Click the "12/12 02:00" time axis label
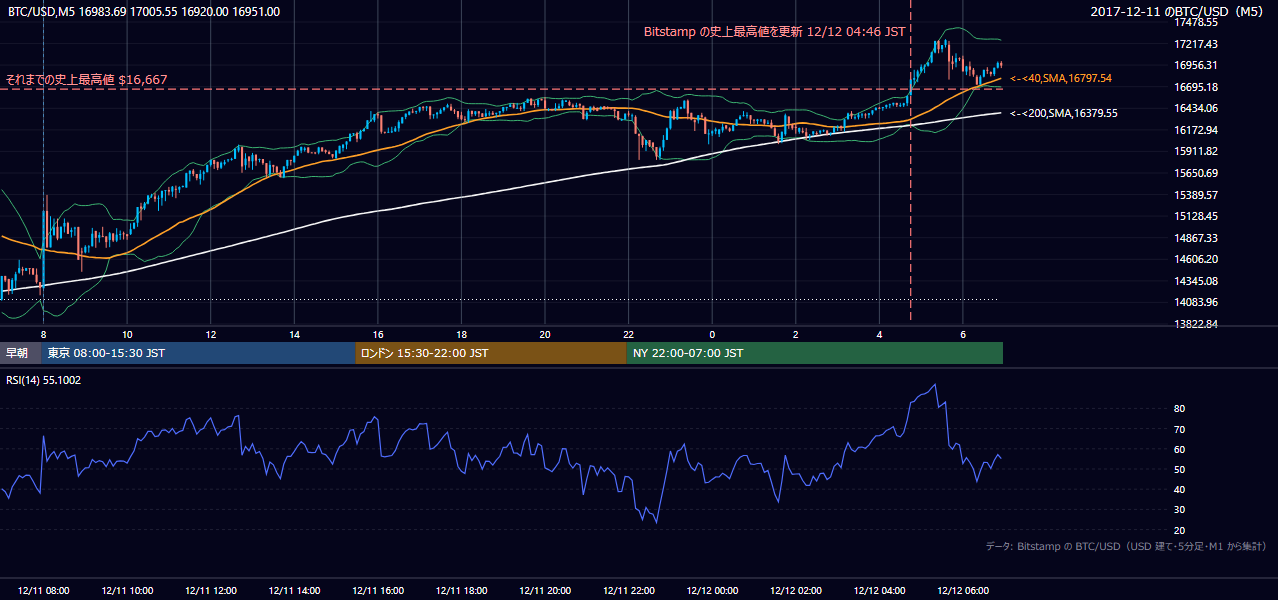This screenshot has width=1278, height=600. 797,591
